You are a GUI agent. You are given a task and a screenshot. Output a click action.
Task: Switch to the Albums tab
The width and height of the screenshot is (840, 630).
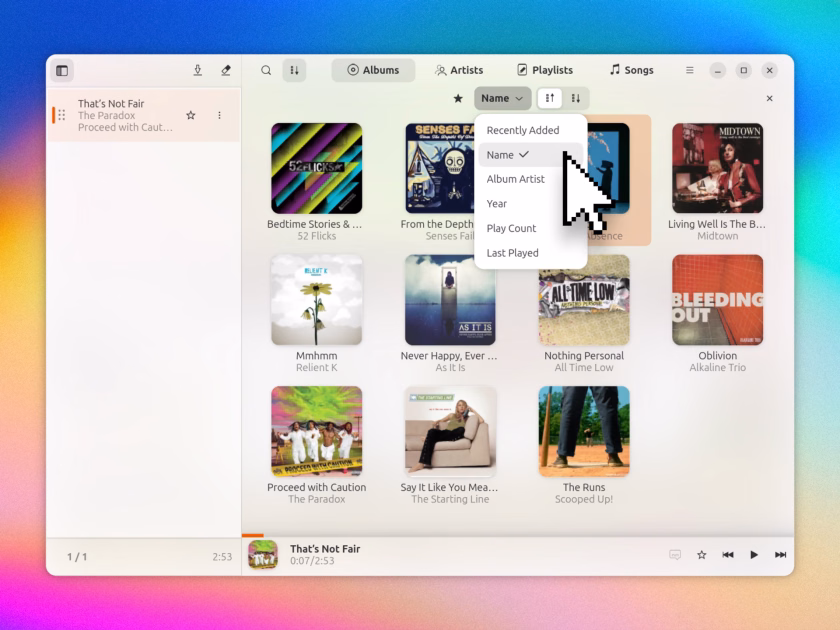[373, 70]
